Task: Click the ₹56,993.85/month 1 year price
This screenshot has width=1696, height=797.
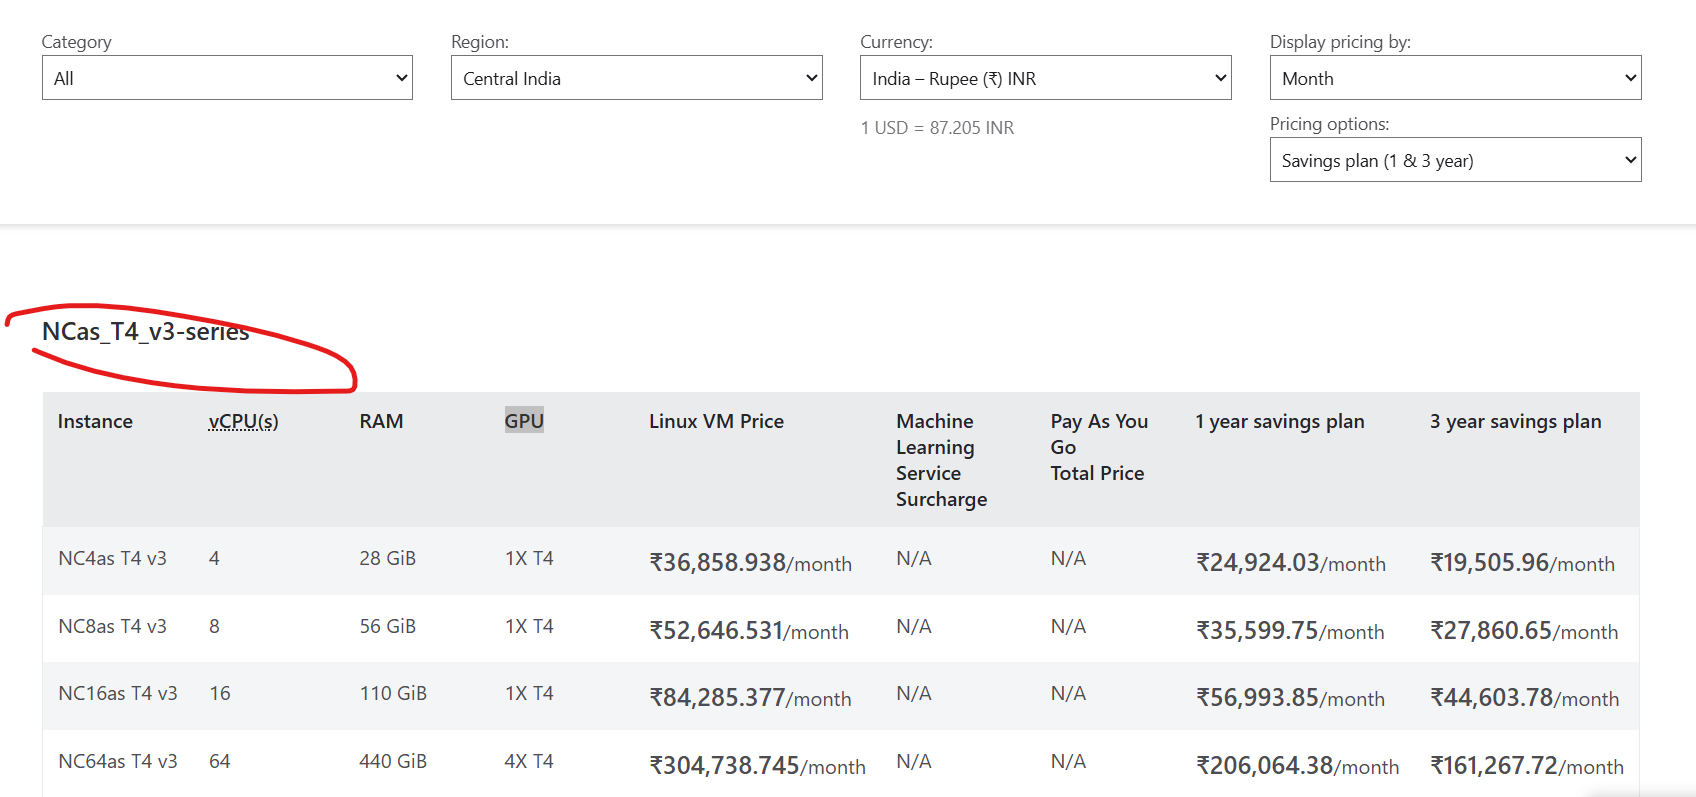Action: pos(1291,697)
